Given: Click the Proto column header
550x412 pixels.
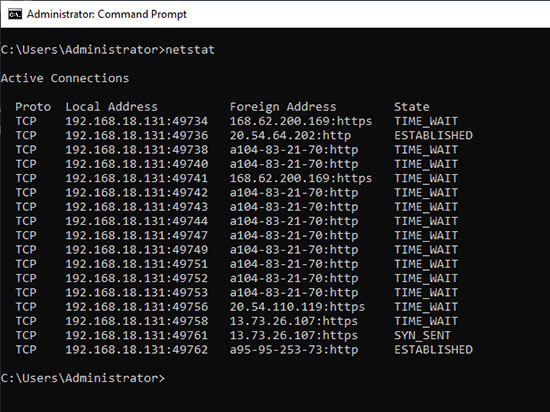Looking at the screenshot, I should pos(33,107).
